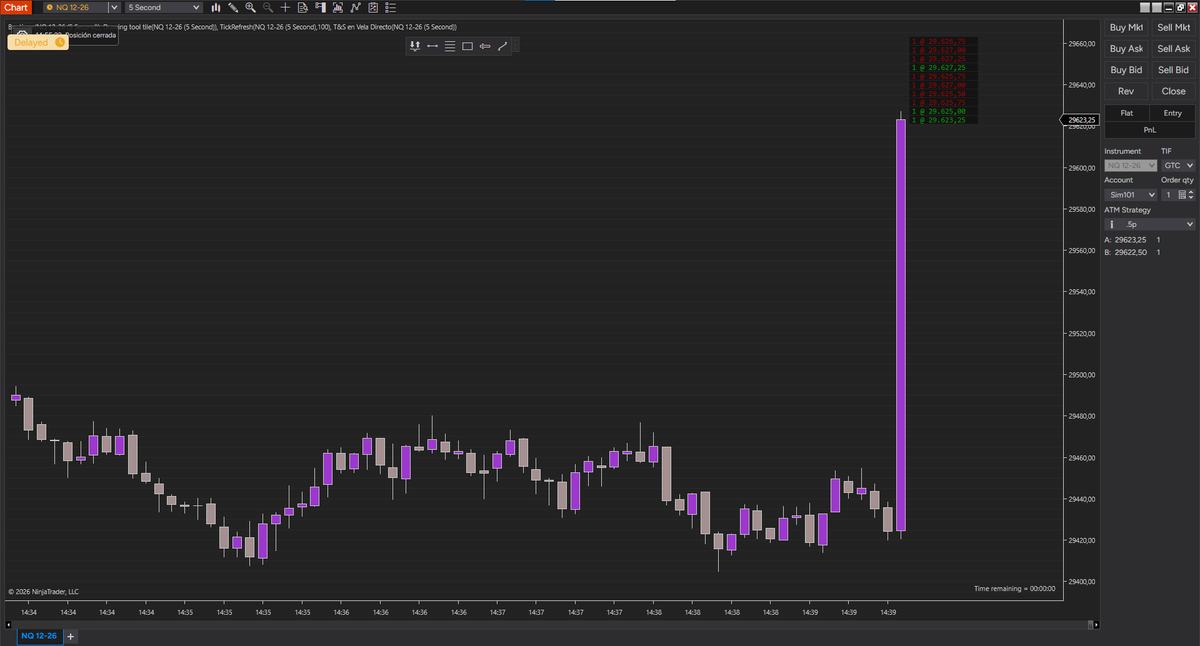1200x646 pixels.
Task: Click the Close position button
Action: tap(1174, 91)
